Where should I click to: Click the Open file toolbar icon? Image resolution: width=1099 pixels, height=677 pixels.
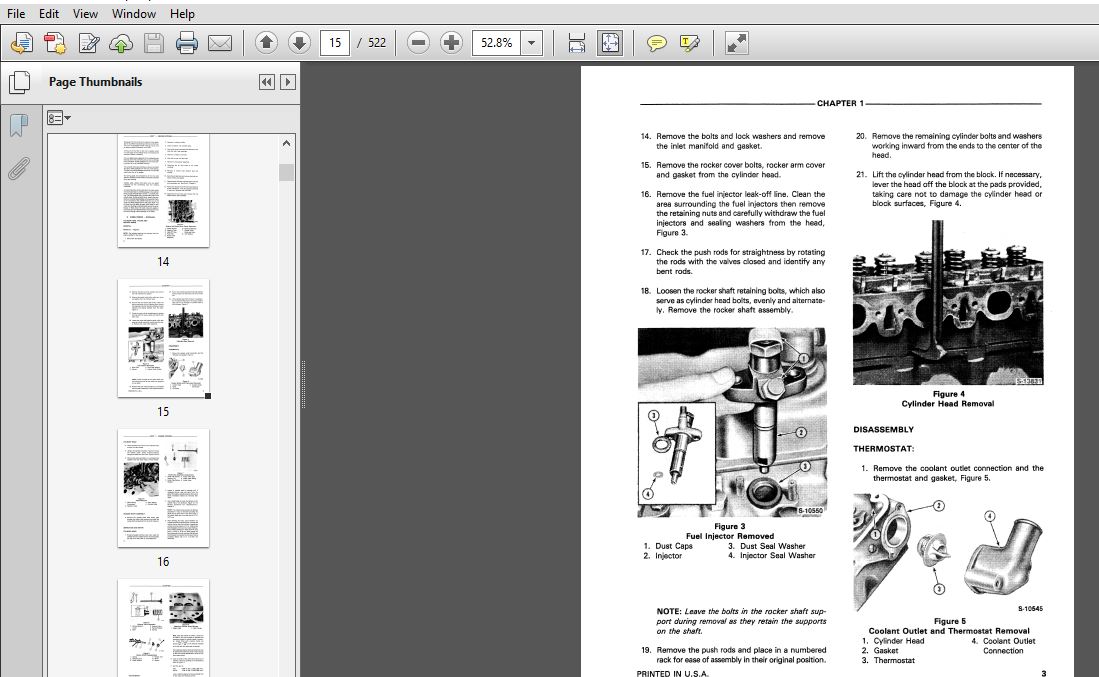pos(22,43)
